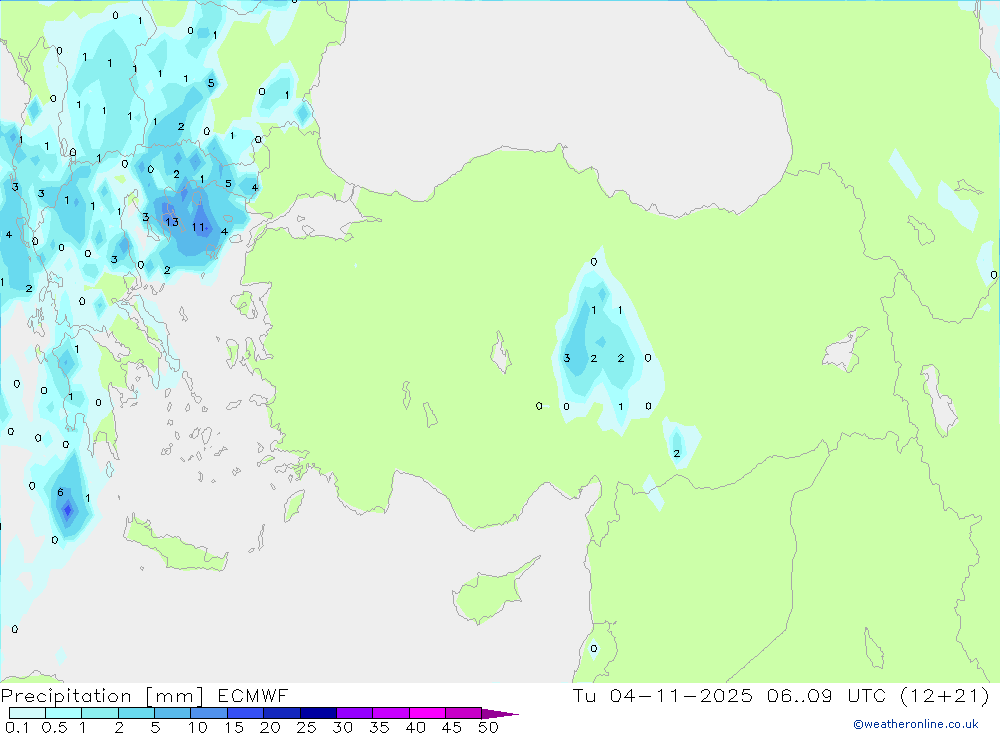Click the '(12+21)' forecast offset text
The height and width of the screenshot is (733, 1000).
click(x=945, y=695)
